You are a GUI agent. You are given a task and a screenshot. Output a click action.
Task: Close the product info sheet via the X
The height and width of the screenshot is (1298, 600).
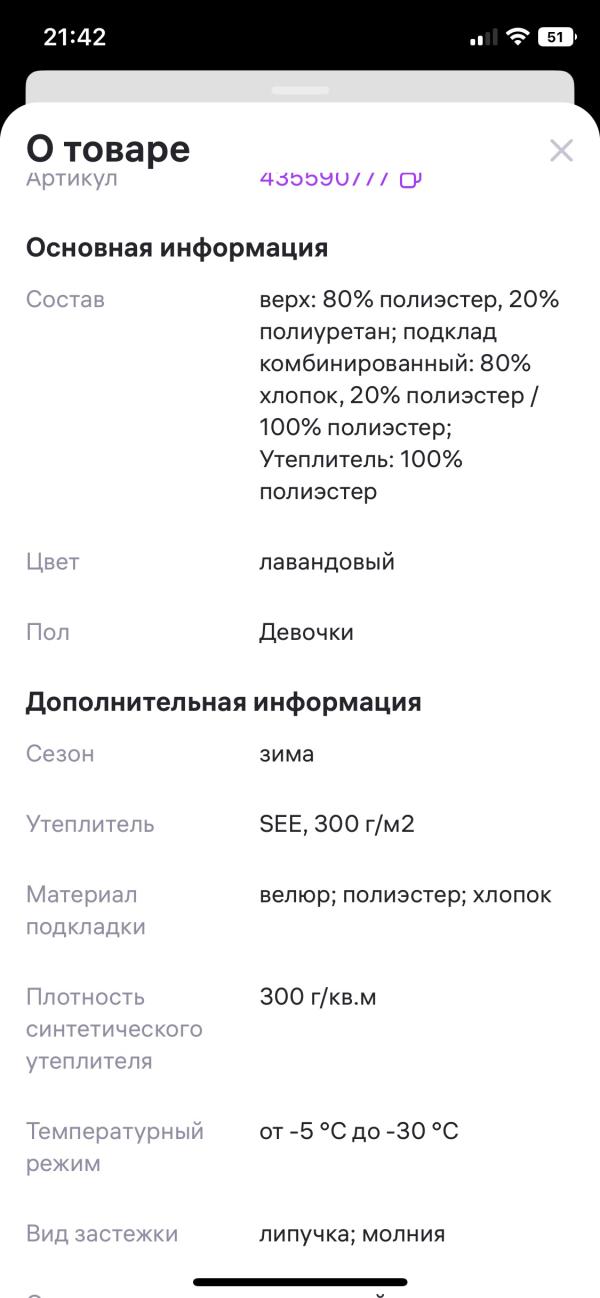562,150
